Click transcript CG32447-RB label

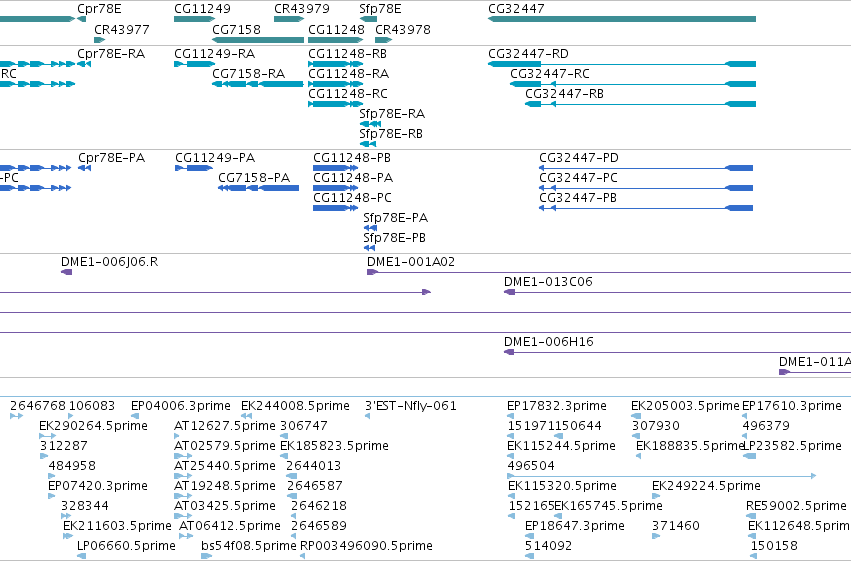point(564,93)
